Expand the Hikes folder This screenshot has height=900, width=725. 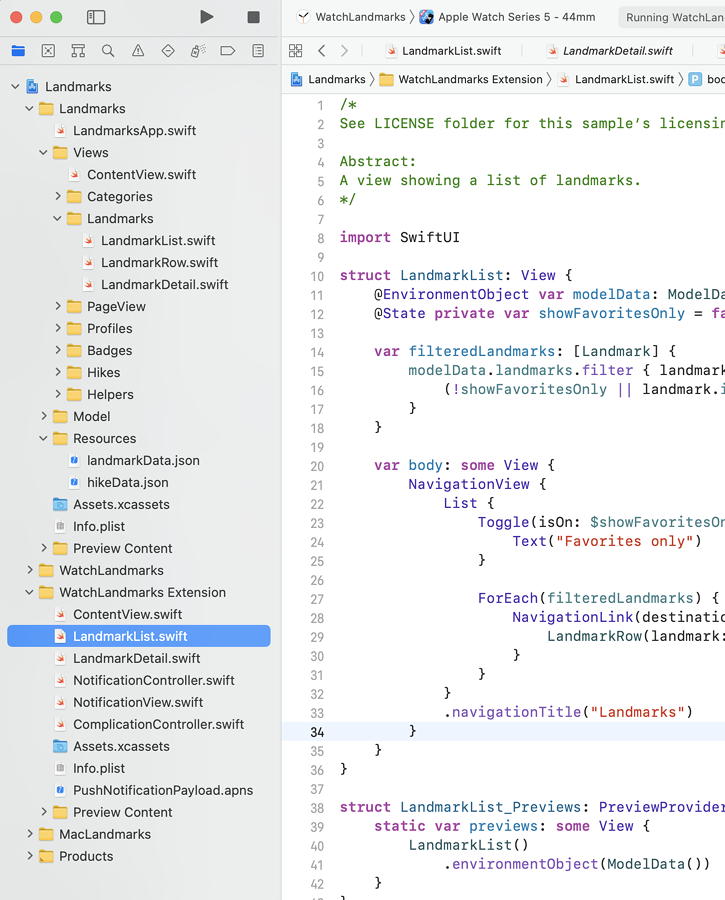pyautogui.click(x=57, y=373)
